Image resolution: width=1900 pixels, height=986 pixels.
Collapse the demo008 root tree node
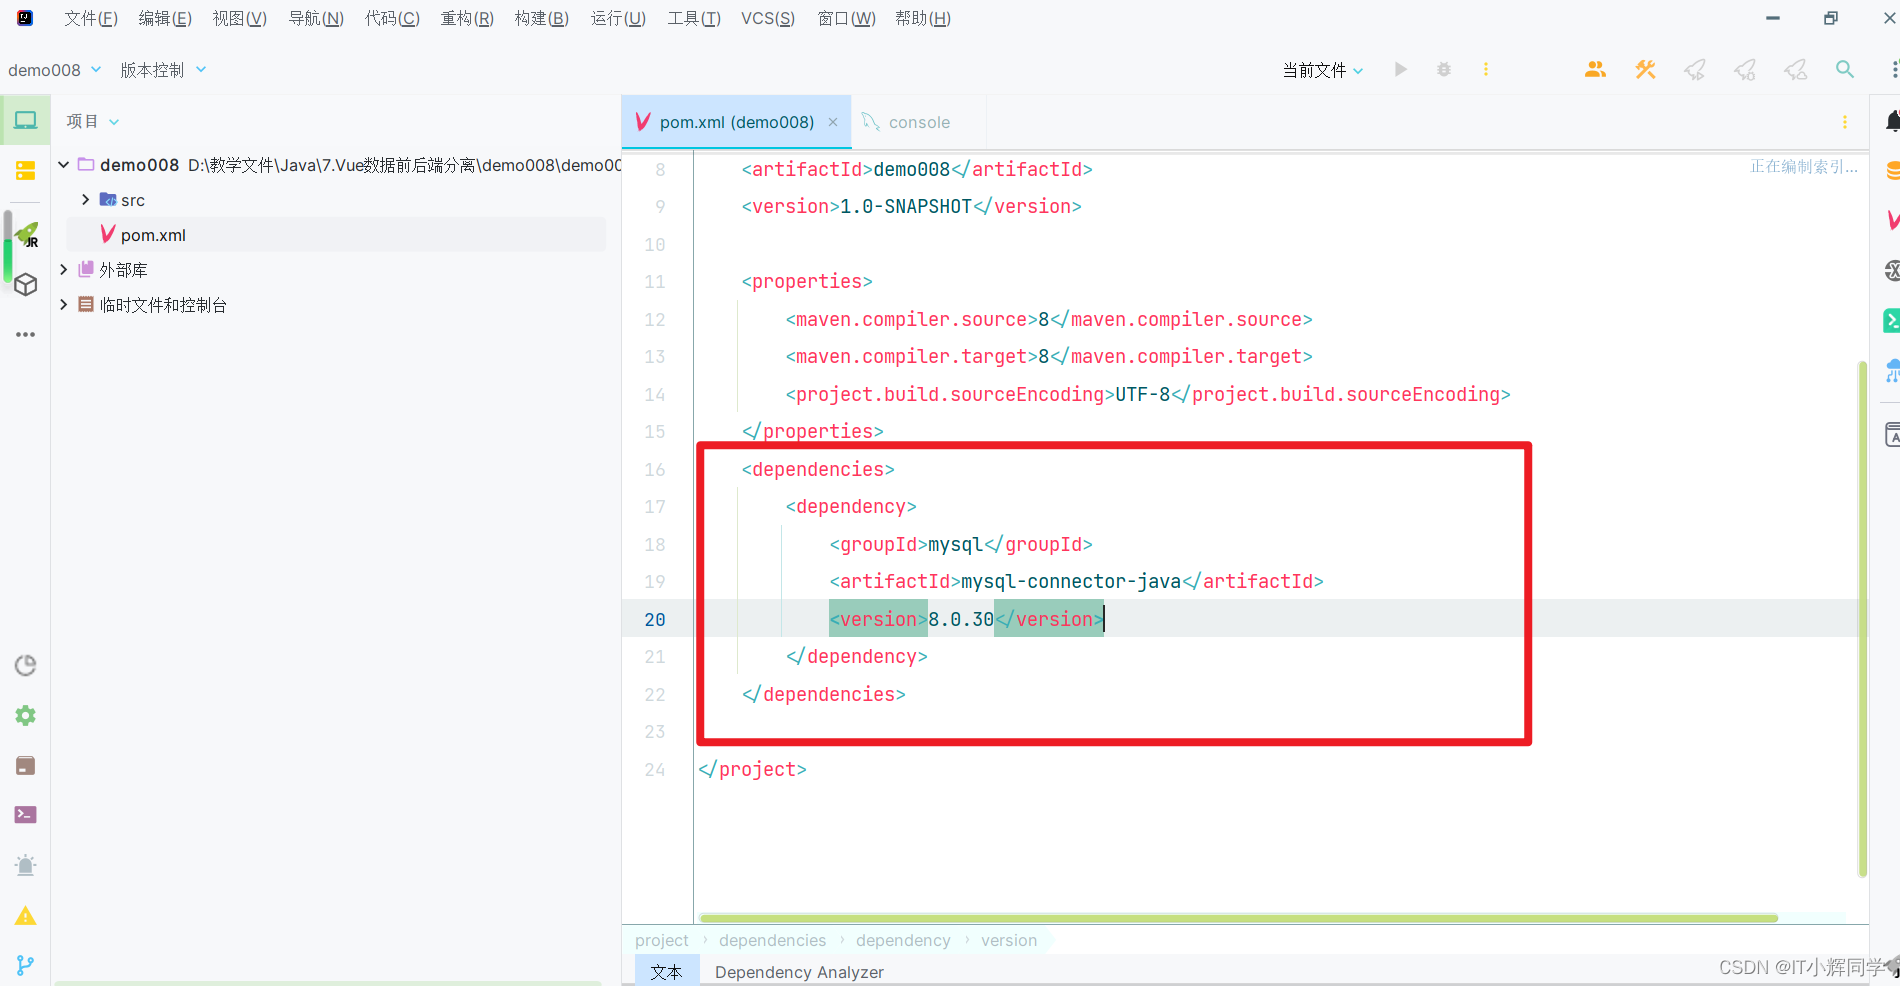[64, 165]
